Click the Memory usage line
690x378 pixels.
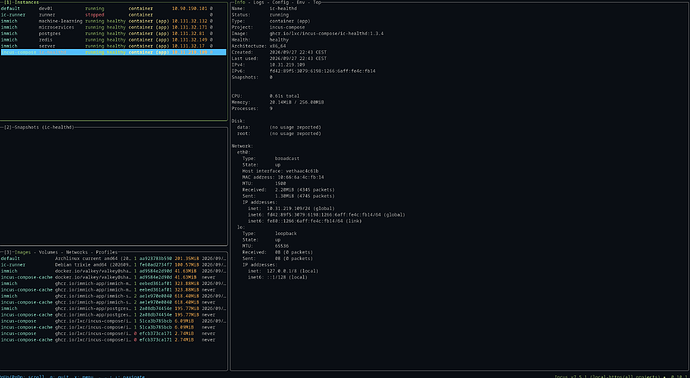coord(278,102)
